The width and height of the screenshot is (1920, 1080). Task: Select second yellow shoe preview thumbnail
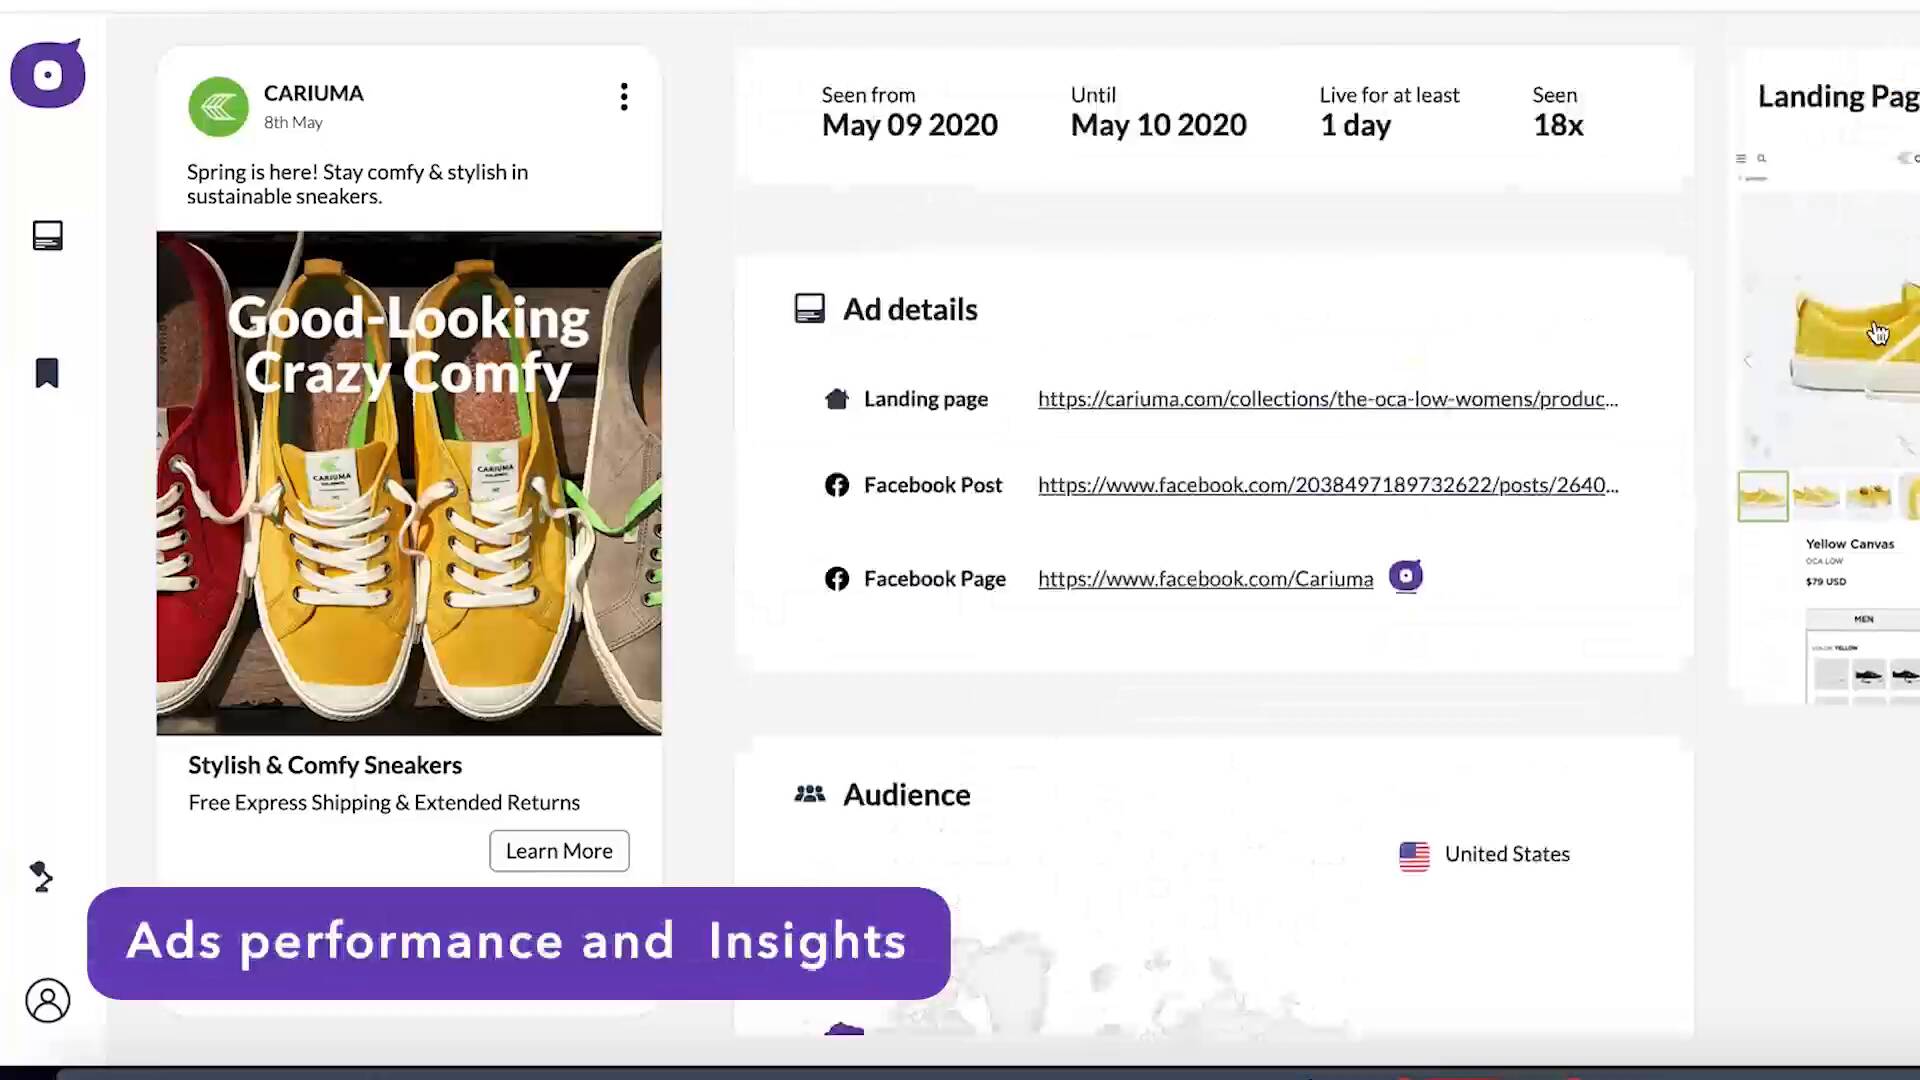[1815, 496]
